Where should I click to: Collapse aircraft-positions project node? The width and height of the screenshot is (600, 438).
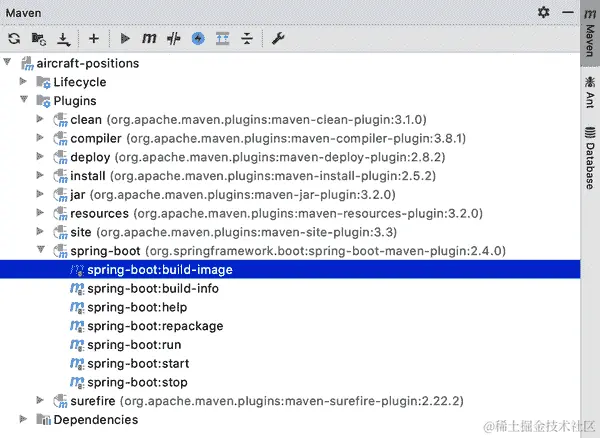click(x=7, y=62)
